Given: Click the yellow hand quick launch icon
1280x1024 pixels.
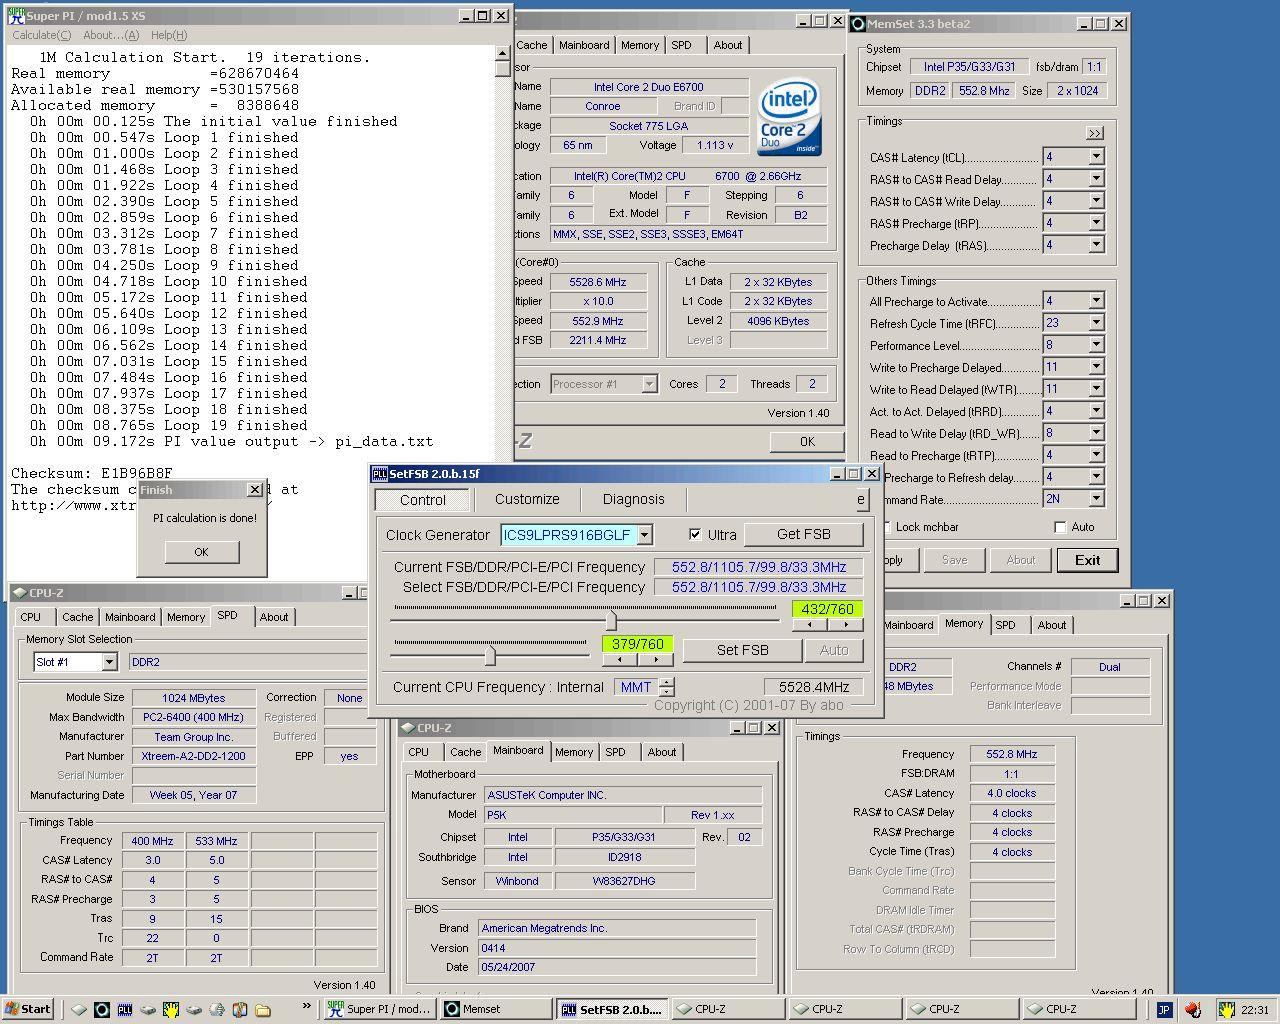Looking at the screenshot, I should click(171, 1009).
